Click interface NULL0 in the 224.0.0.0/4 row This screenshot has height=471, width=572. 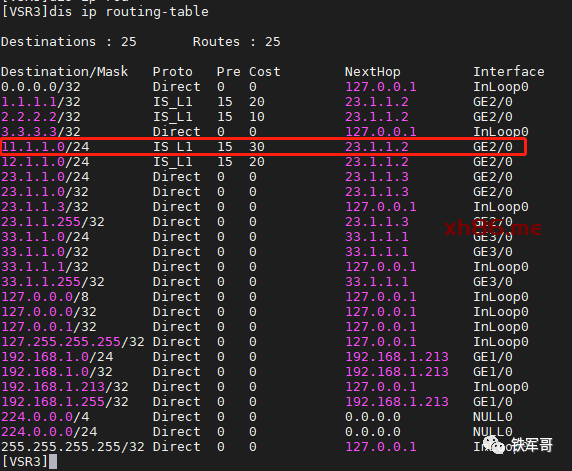point(493,416)
